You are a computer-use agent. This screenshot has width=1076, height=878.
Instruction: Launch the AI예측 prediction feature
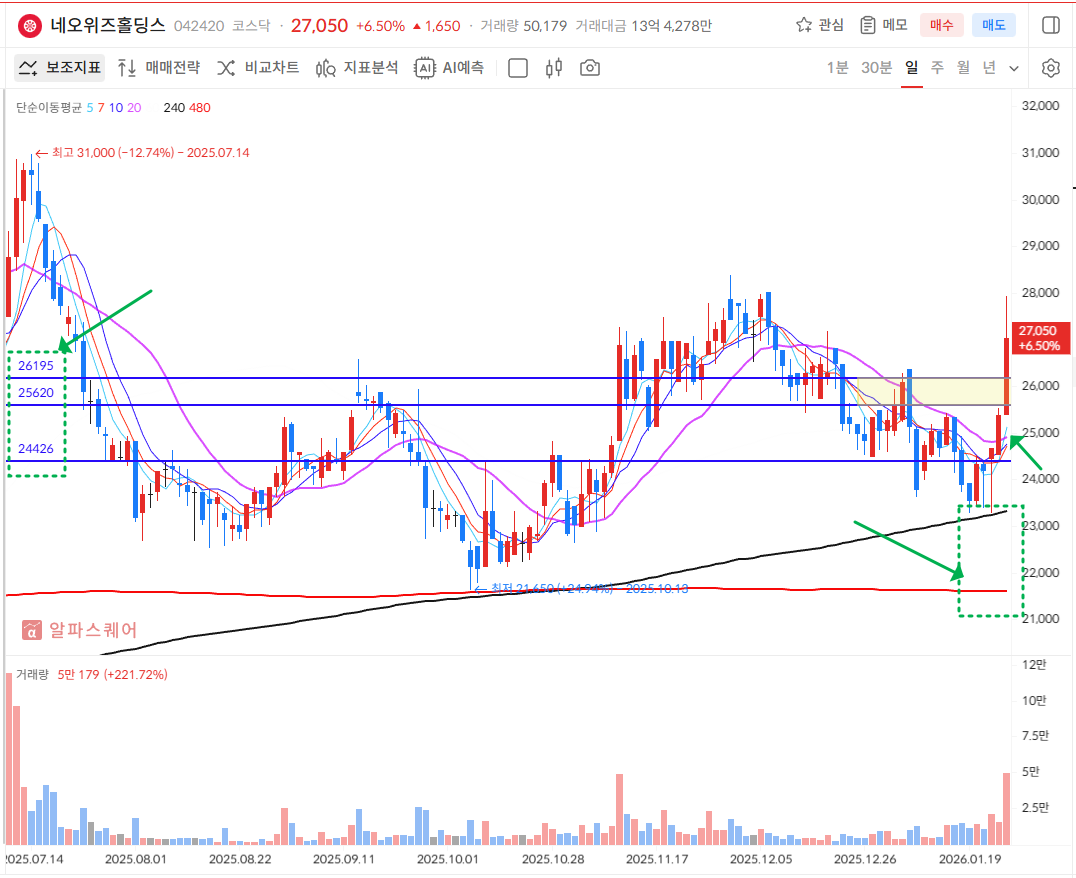(x=450, y=68)
